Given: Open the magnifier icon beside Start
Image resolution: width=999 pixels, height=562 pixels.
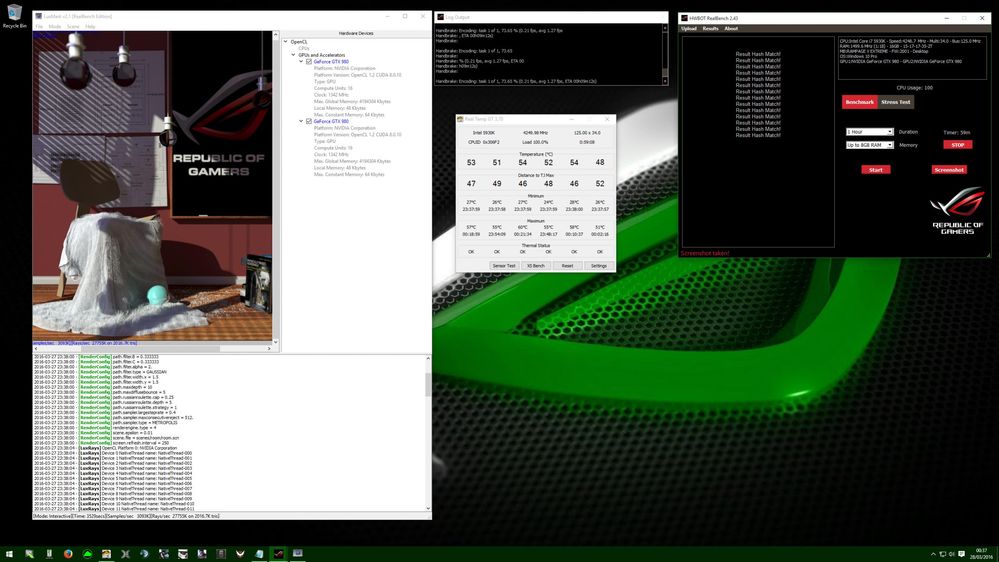Looking at the screenshot, I should coord(29,554).
